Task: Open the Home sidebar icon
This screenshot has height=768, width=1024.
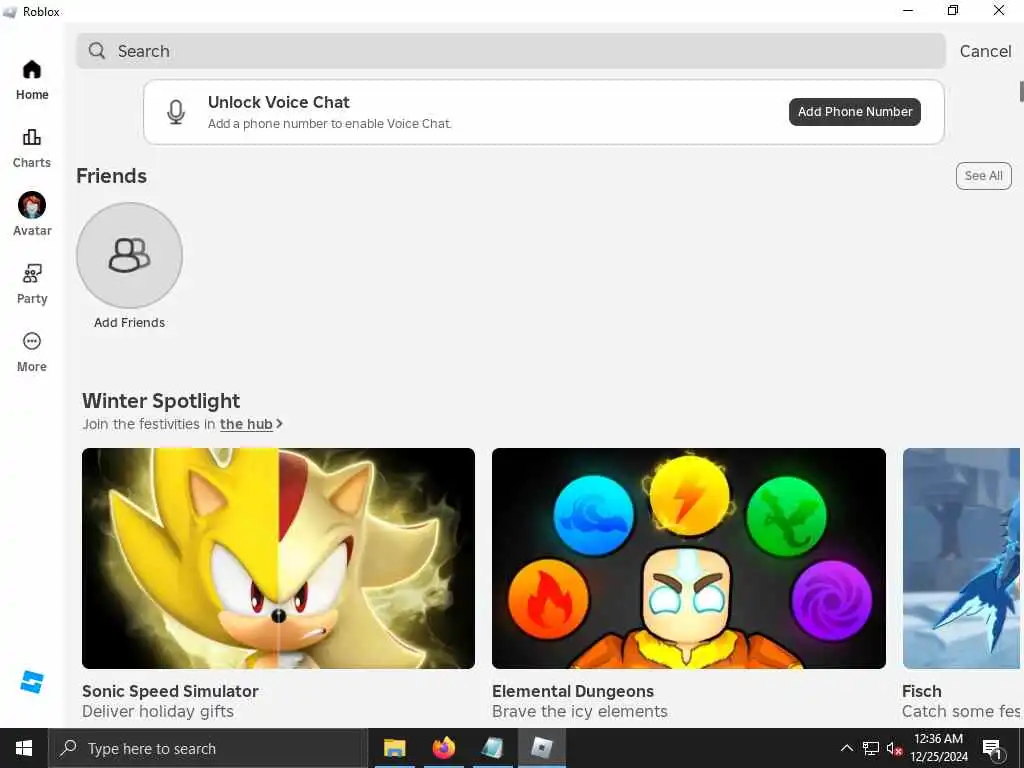Action: 31,70
